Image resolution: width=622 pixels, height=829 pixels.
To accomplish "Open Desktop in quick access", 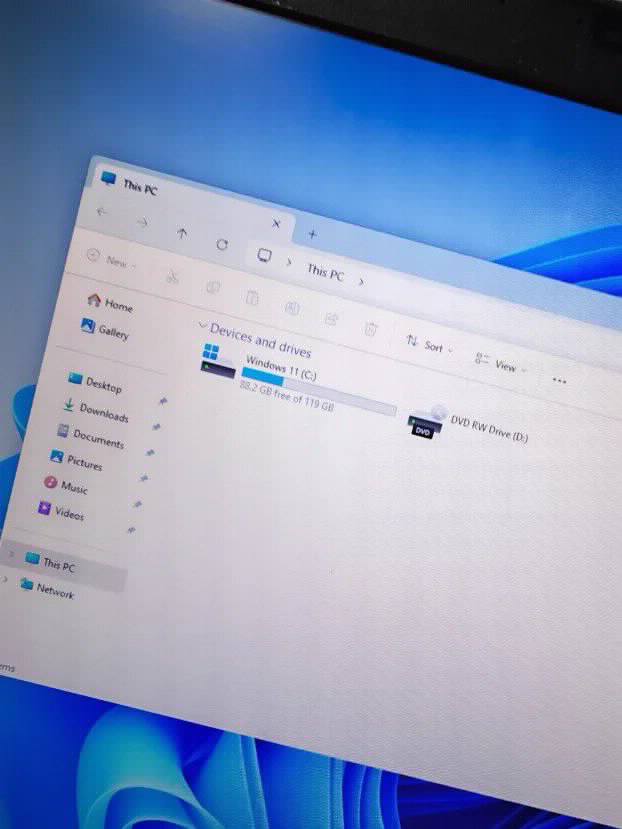I will 95,383.
